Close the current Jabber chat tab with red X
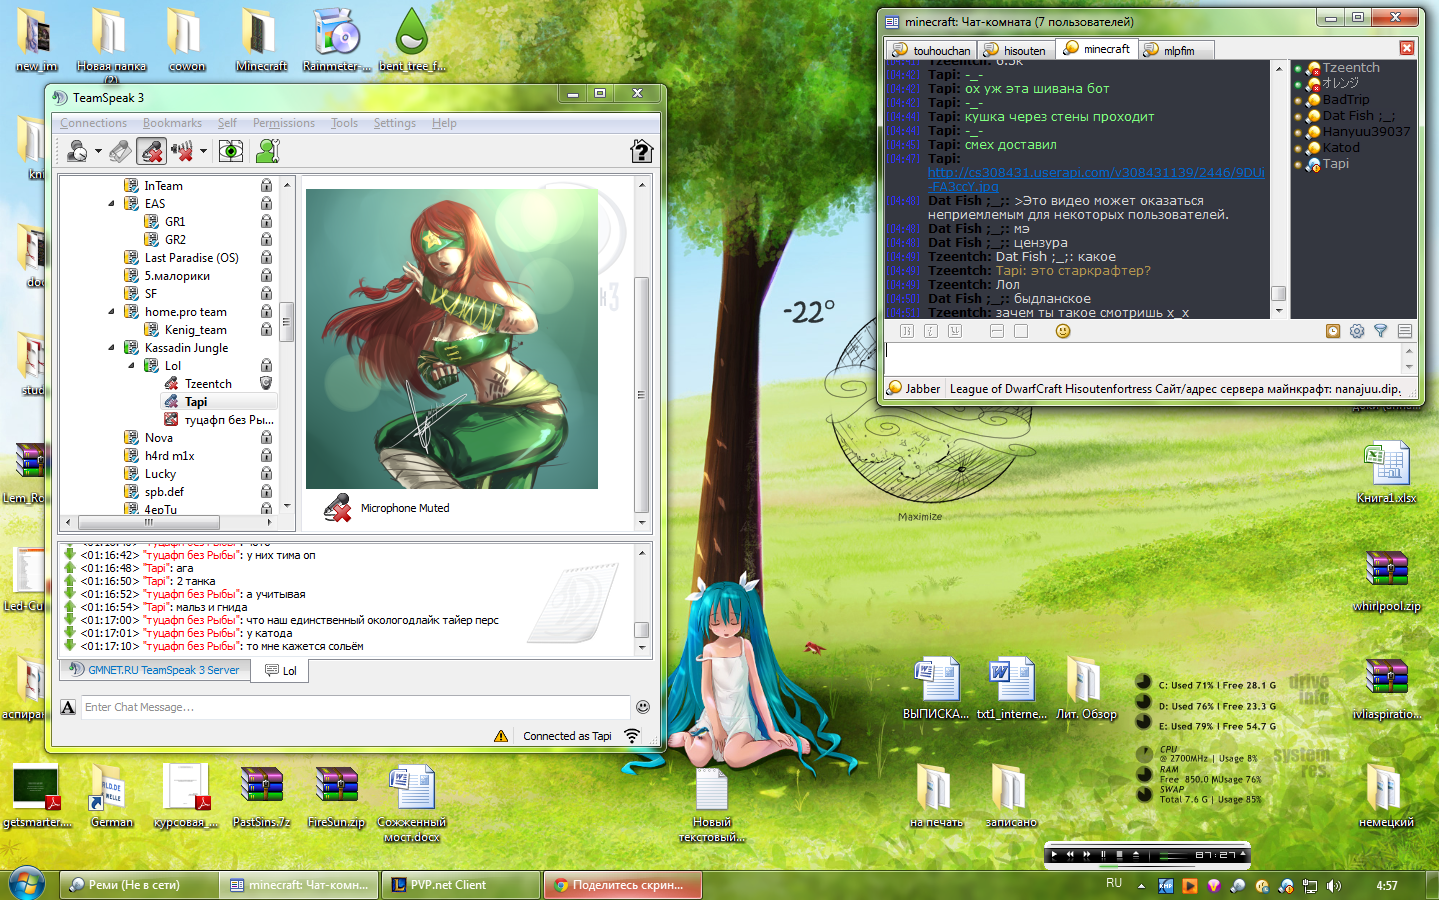This screenshot has width=1439, height=900. 1406,48
